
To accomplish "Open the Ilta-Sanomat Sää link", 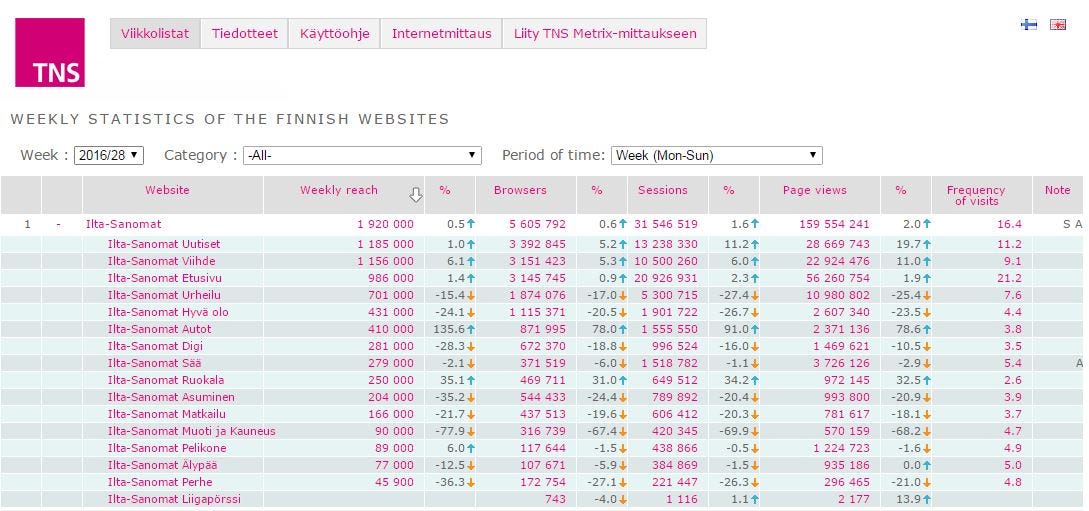I will coord(155,363).
